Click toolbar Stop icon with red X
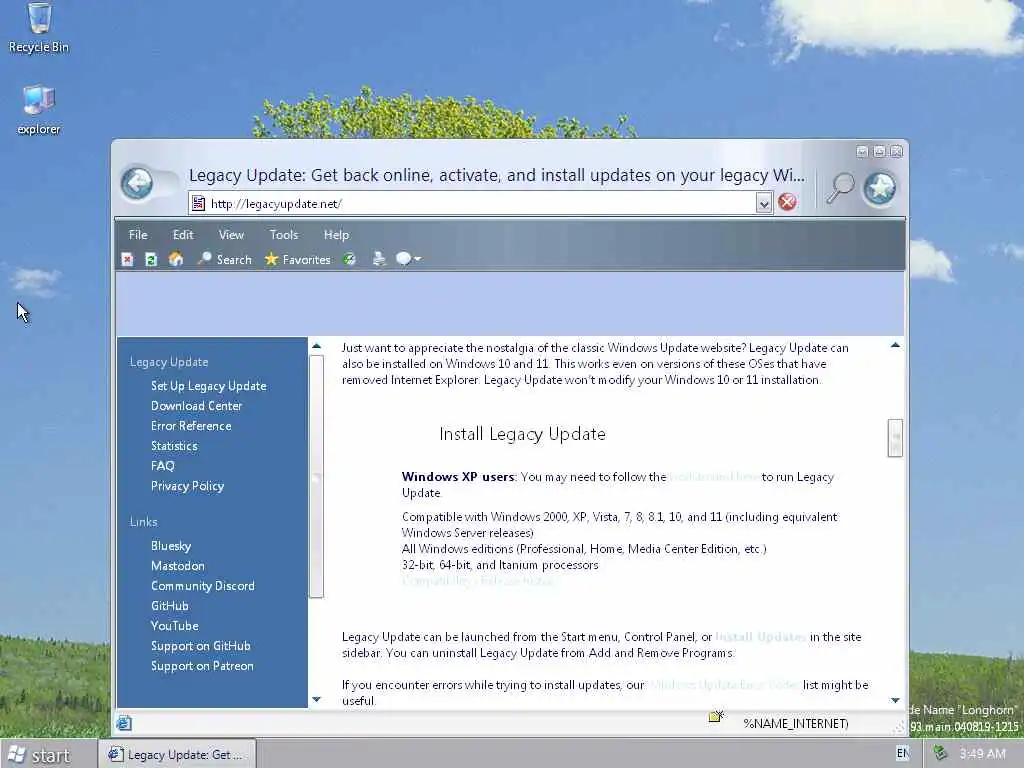The width and height of the screenshot is (1024, 768). tap(127, 260)
